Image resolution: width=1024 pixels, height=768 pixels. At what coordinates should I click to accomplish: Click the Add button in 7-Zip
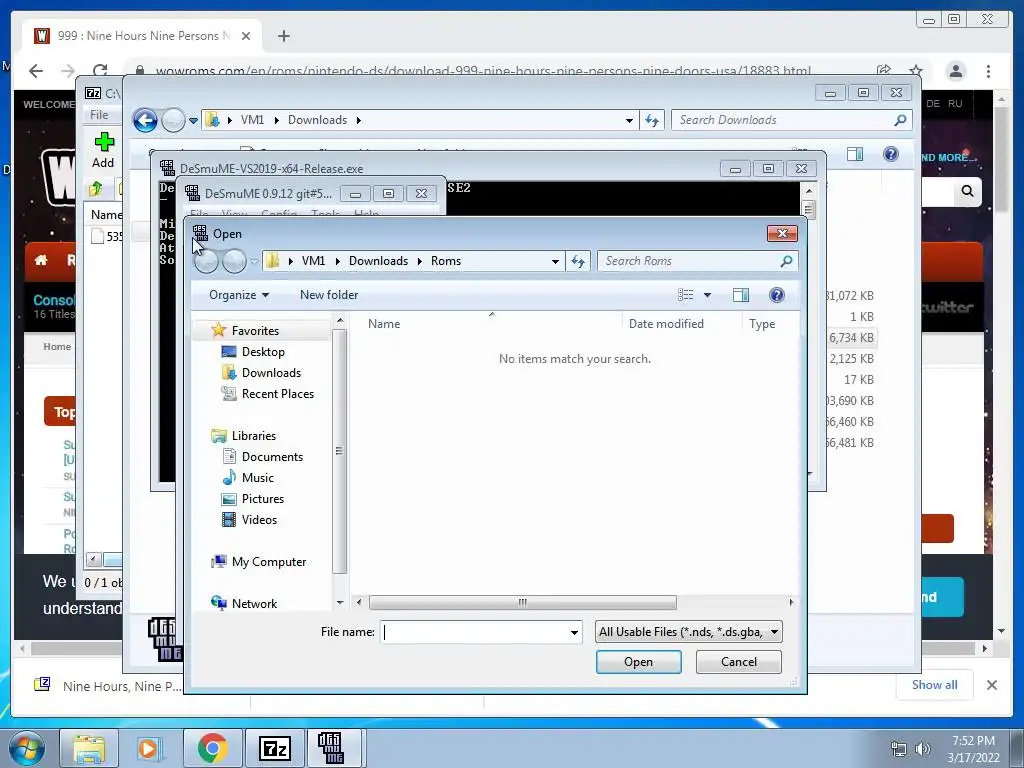103,150
